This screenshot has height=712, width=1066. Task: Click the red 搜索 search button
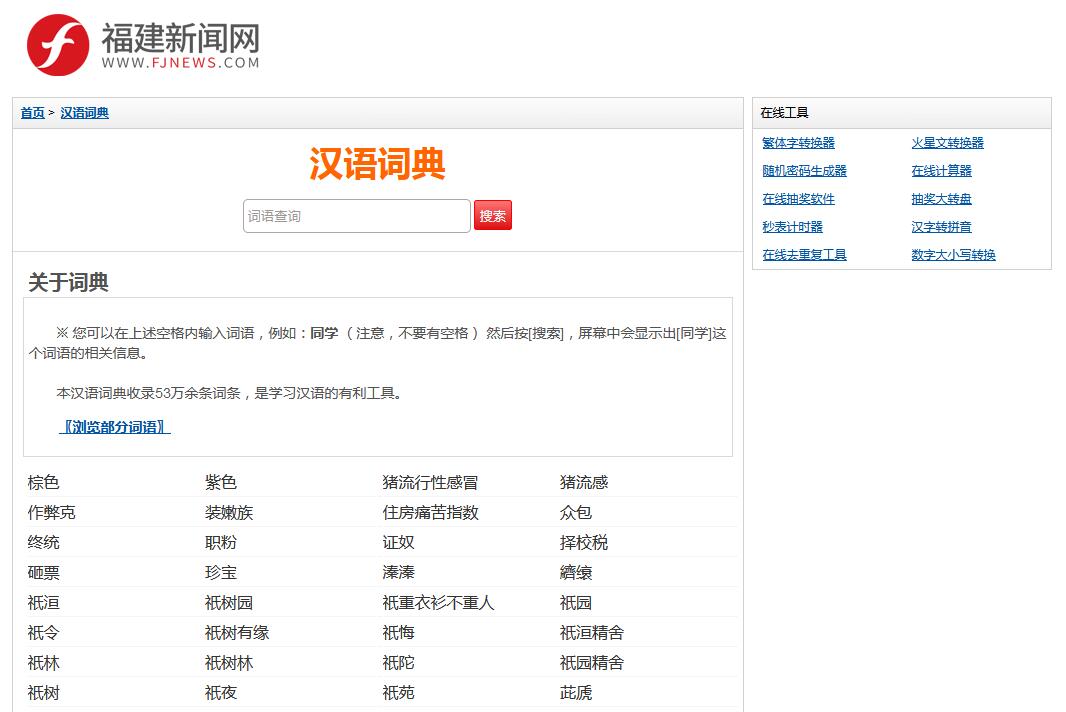(492, 215)
